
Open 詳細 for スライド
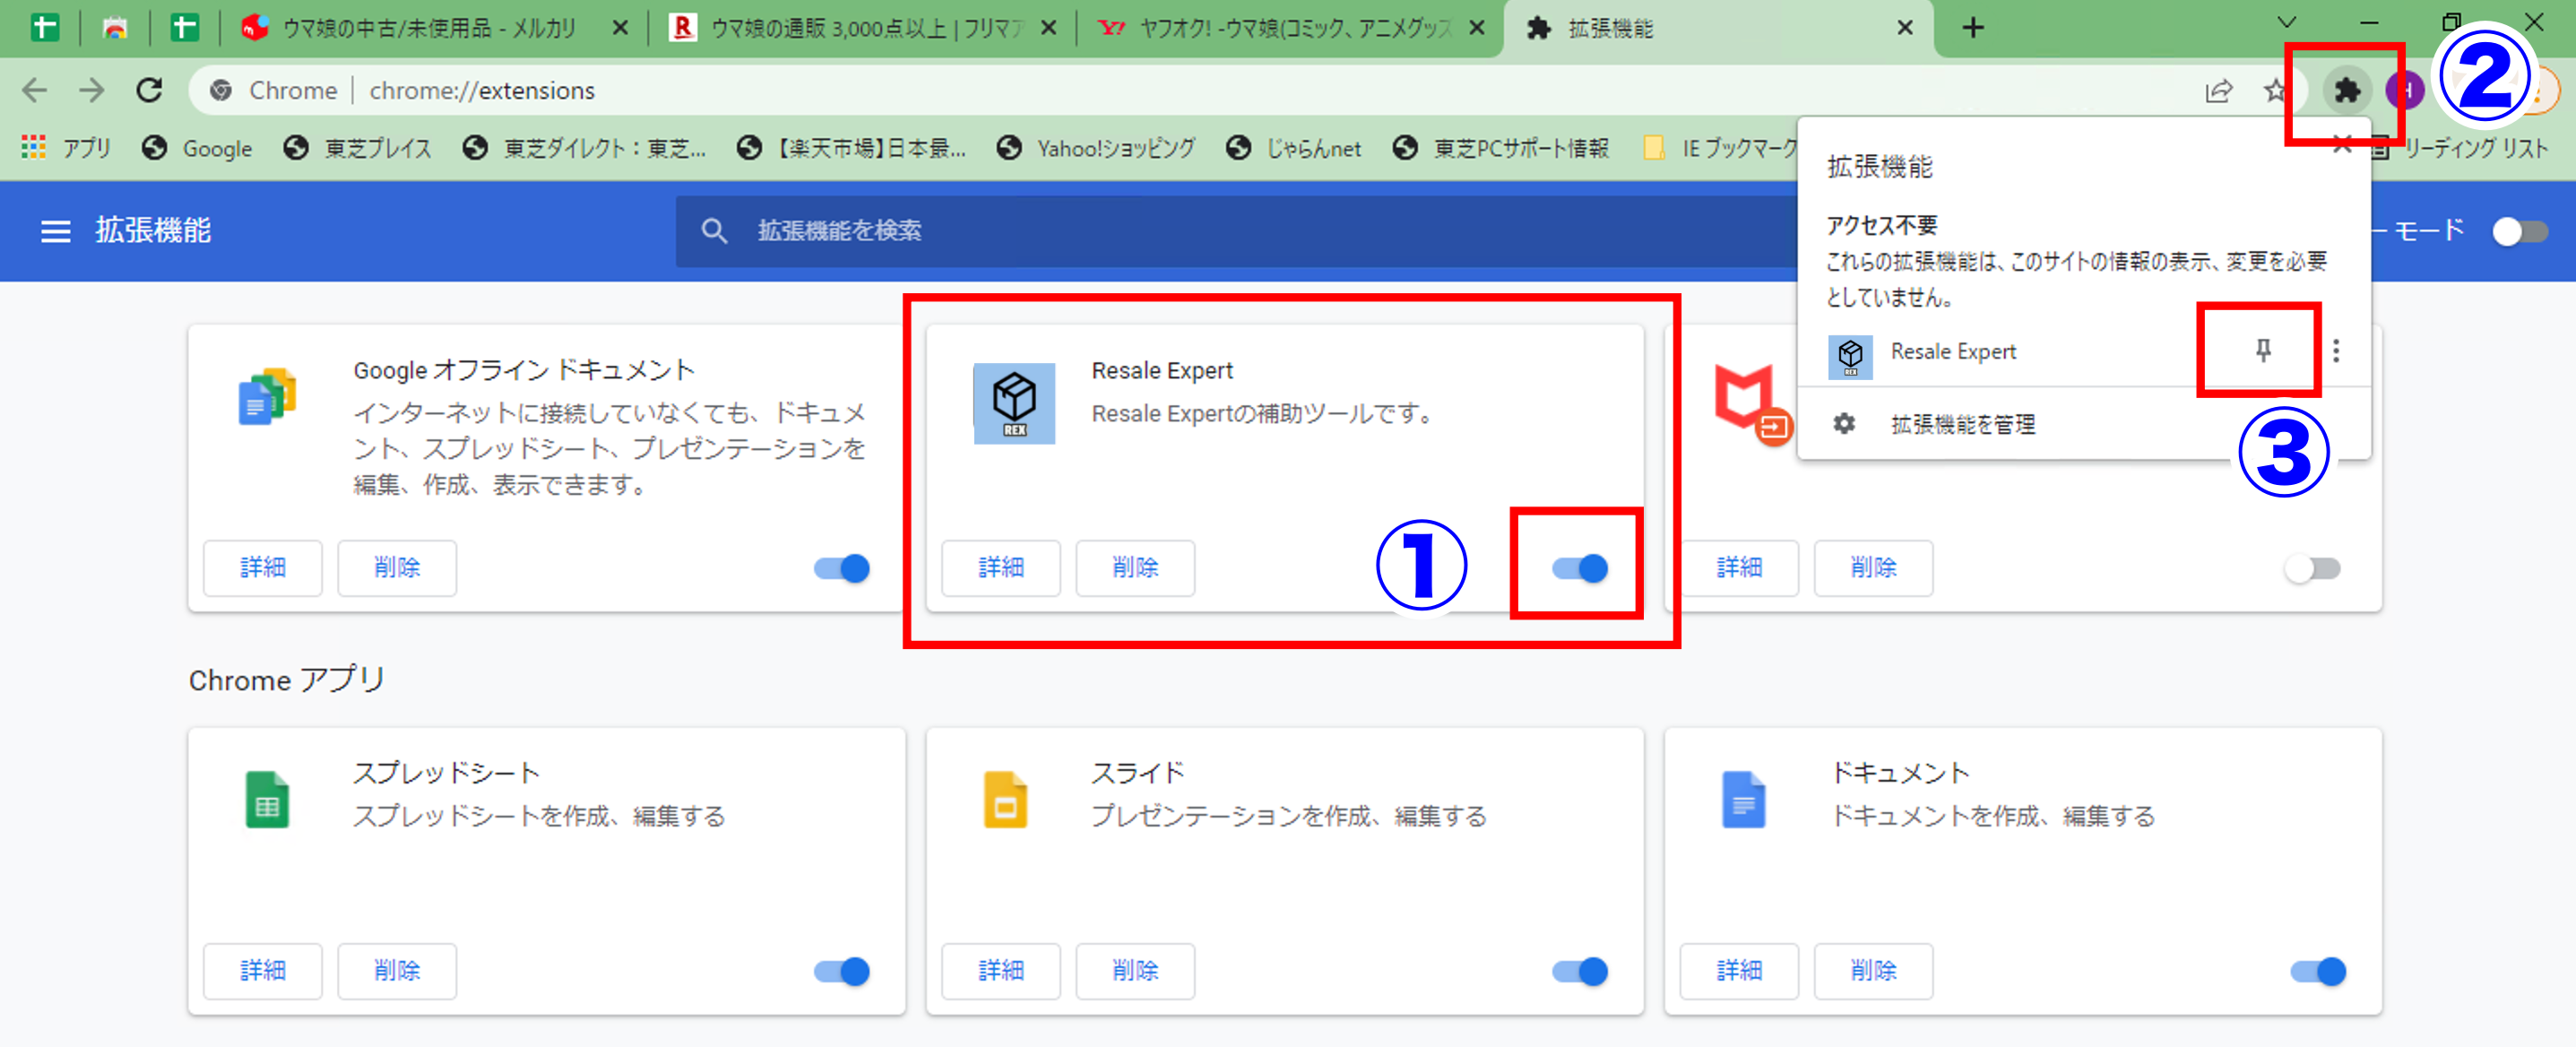point(1000,971)
